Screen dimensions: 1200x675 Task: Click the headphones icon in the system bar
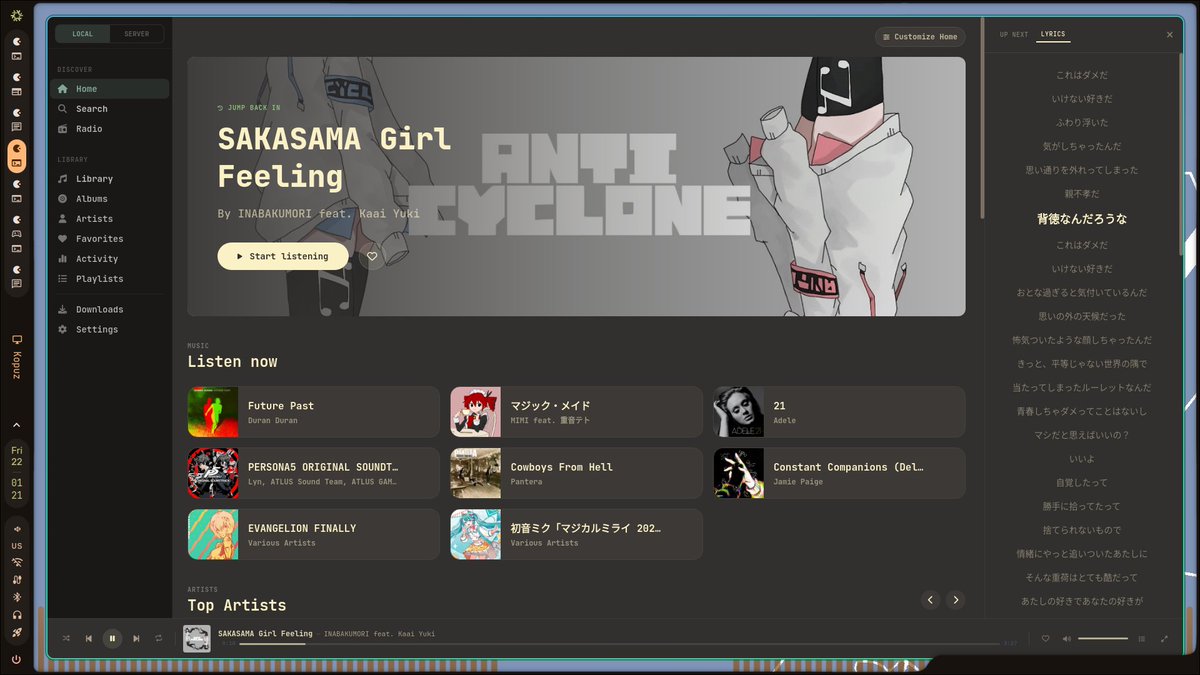pos(16,615)
